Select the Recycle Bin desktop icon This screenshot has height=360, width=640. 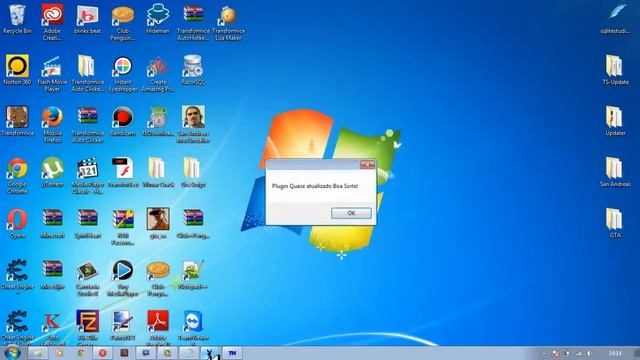click(x=17, y=20)
